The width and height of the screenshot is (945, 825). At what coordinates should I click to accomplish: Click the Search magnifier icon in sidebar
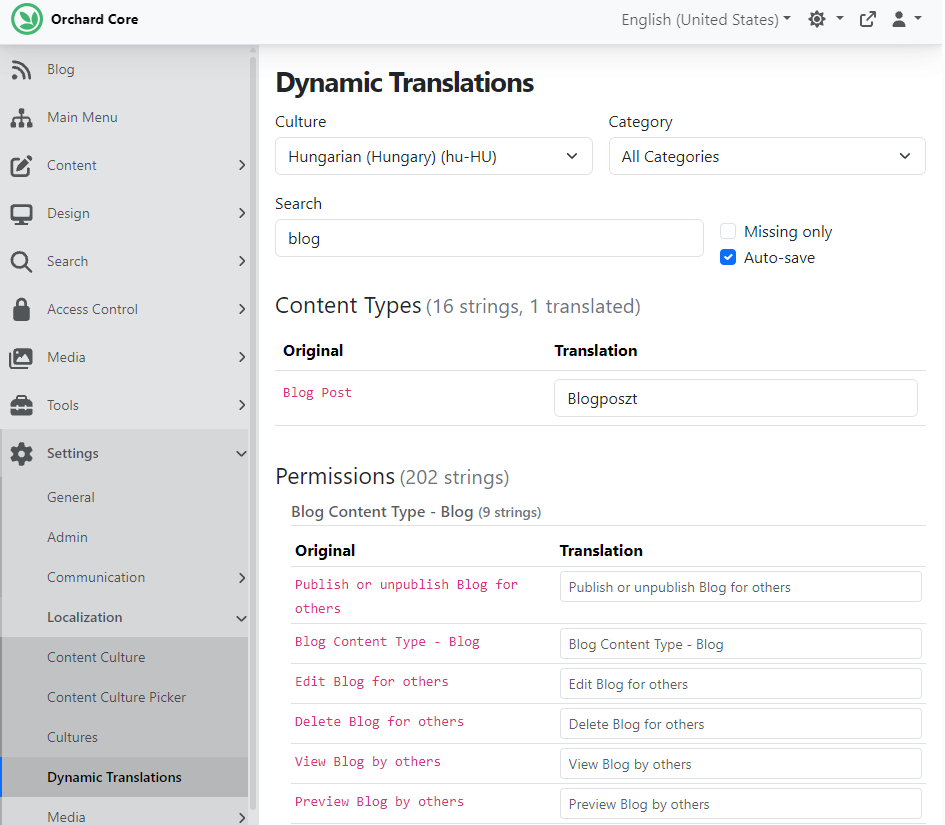tap(21, 262)
